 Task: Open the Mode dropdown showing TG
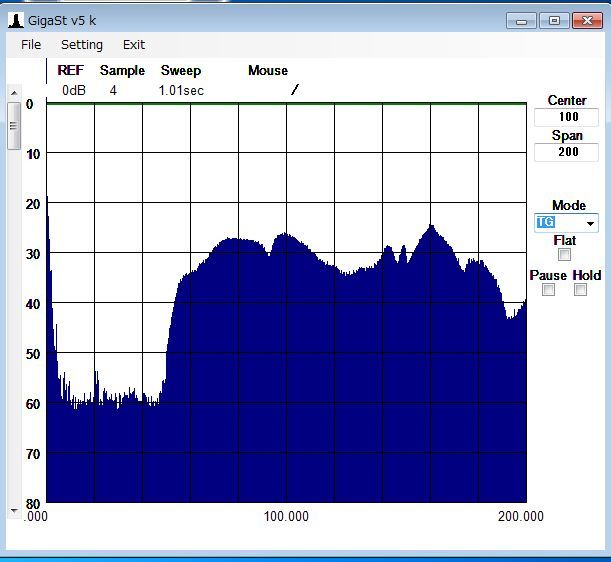pos(566,223)
